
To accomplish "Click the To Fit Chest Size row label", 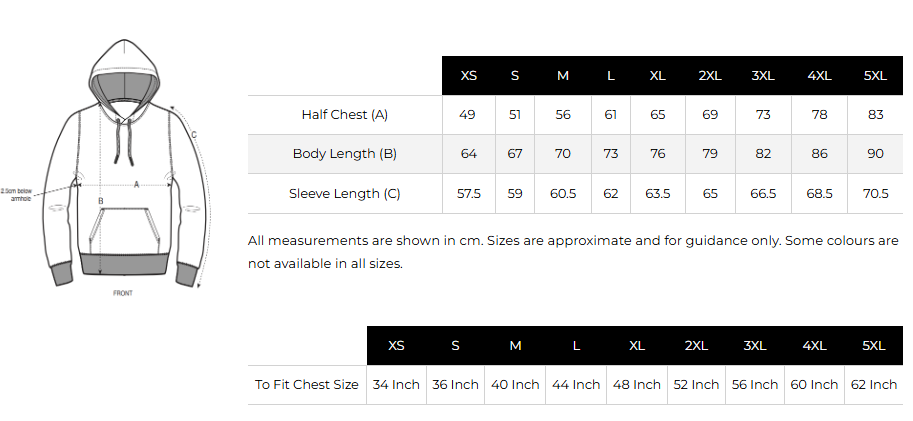I will [x=306, y=384].
